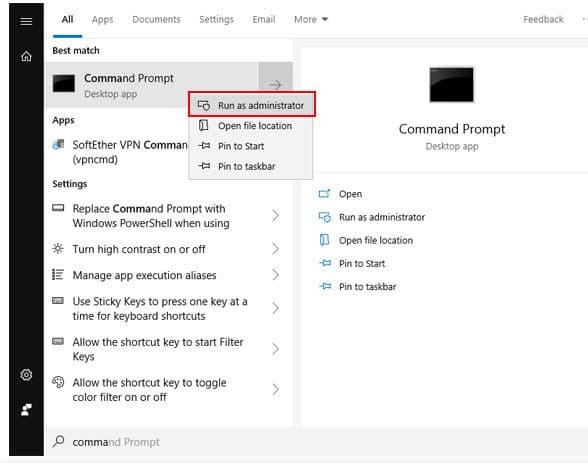Open the More dropdown filter
Screen dimensions: 588x463
(x=311, y=19)
